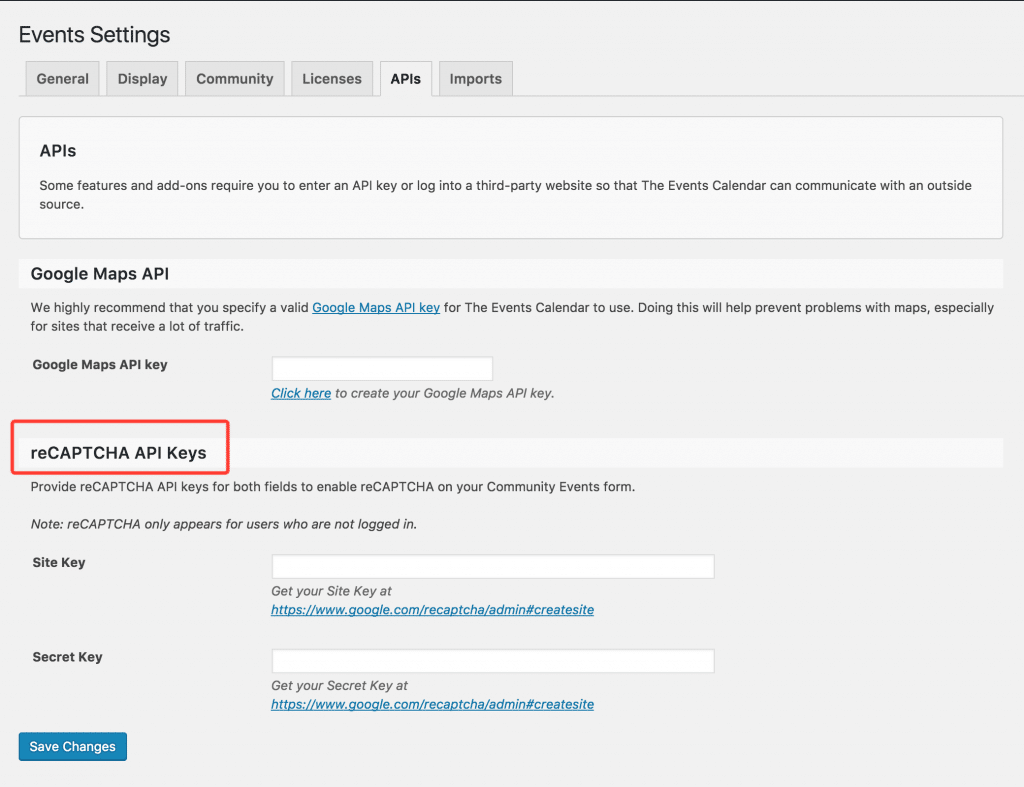The image size is (1024, 787).
Task: Click the Events Settings page title
Action: click(x=94, y=35)
